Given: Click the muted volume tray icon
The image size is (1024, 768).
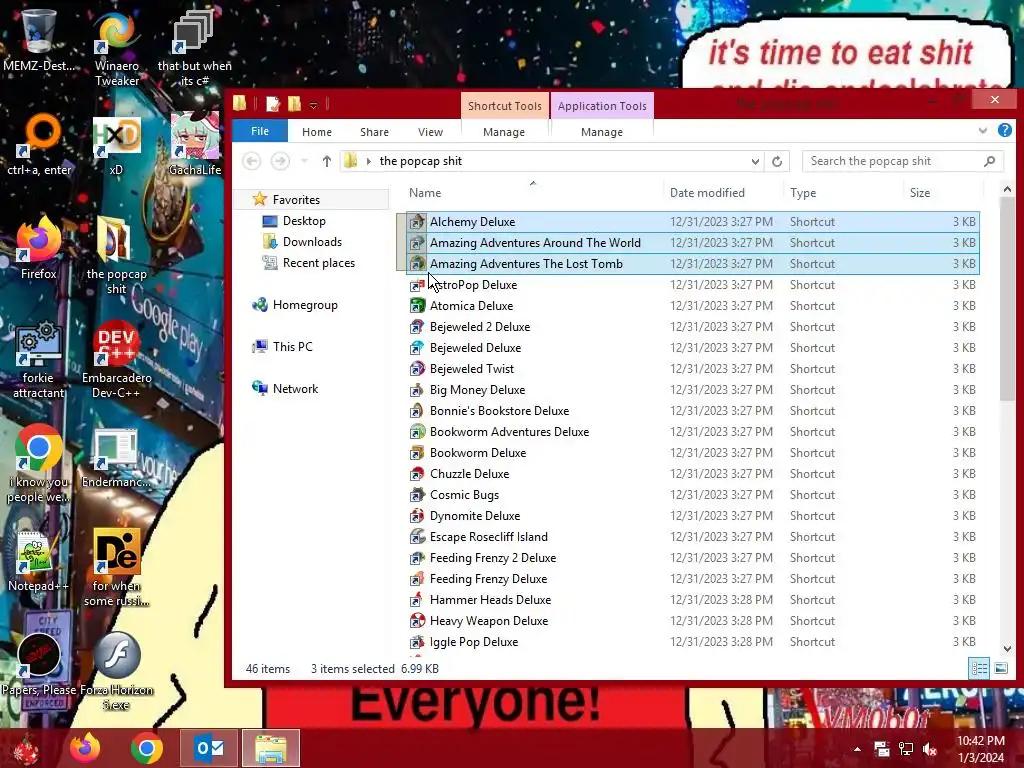Looking at the screenshot, I should pyautogui.click(x=930, y=749).
